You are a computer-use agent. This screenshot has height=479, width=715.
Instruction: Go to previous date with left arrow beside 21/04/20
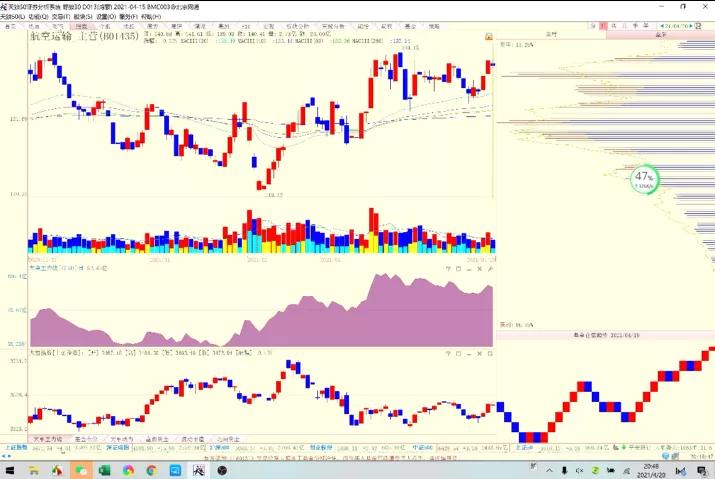[x=661, y=26]
